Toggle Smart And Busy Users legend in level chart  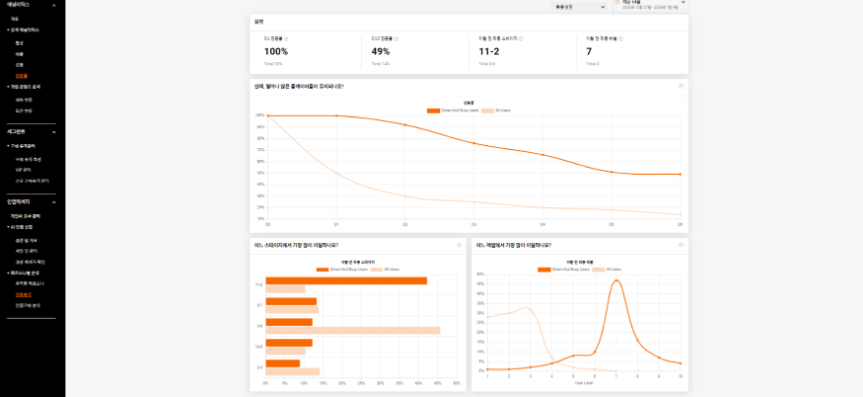coord(564,270)
